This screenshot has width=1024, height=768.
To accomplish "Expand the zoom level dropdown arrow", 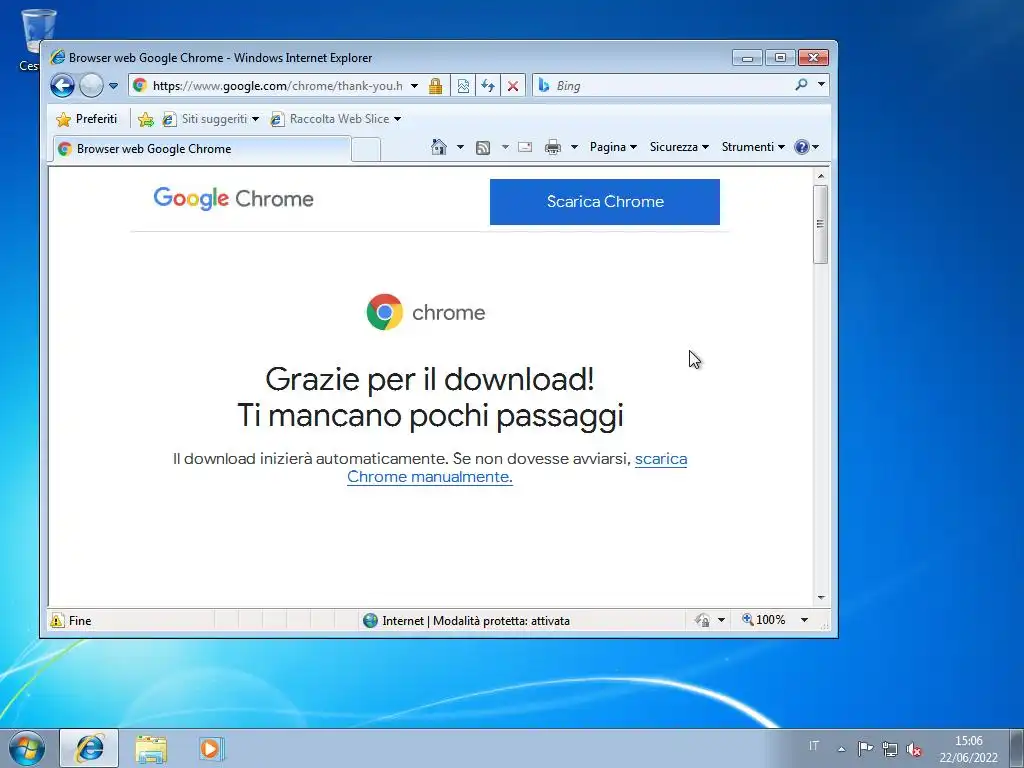I will [805, 620].
